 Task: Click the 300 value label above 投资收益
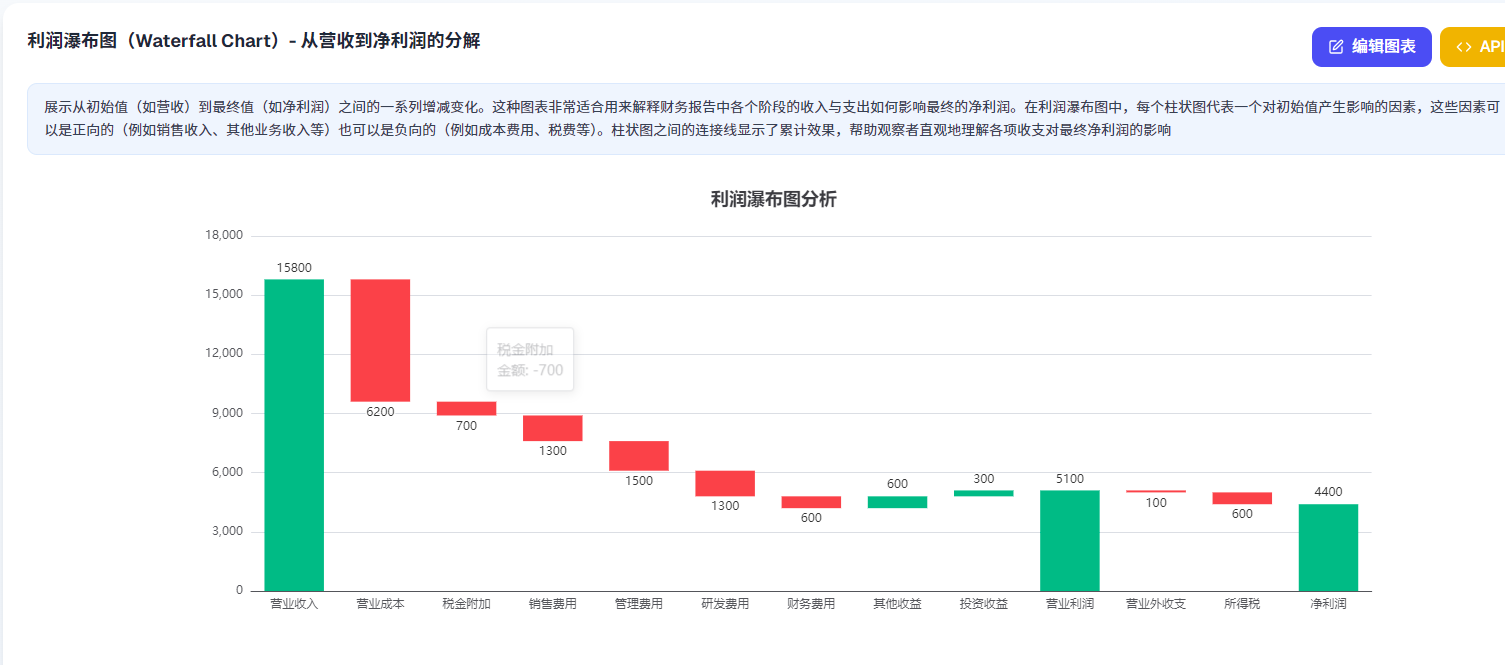pos(984,479)
